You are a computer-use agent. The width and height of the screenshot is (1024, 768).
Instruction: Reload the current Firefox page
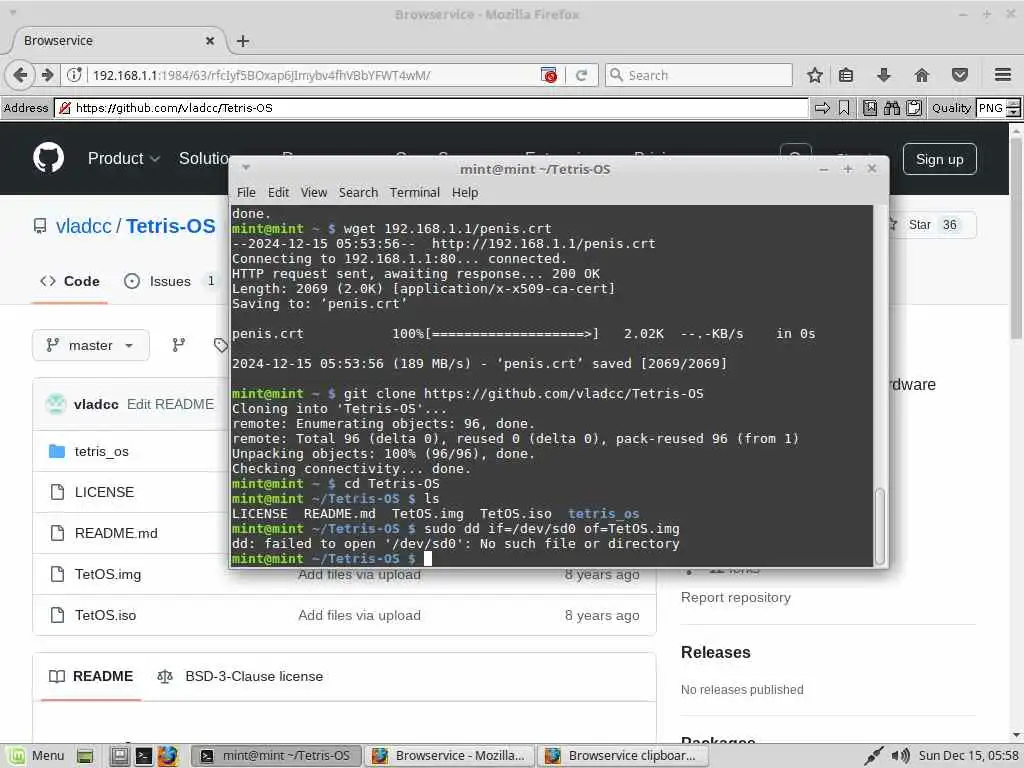pos(581,75)
